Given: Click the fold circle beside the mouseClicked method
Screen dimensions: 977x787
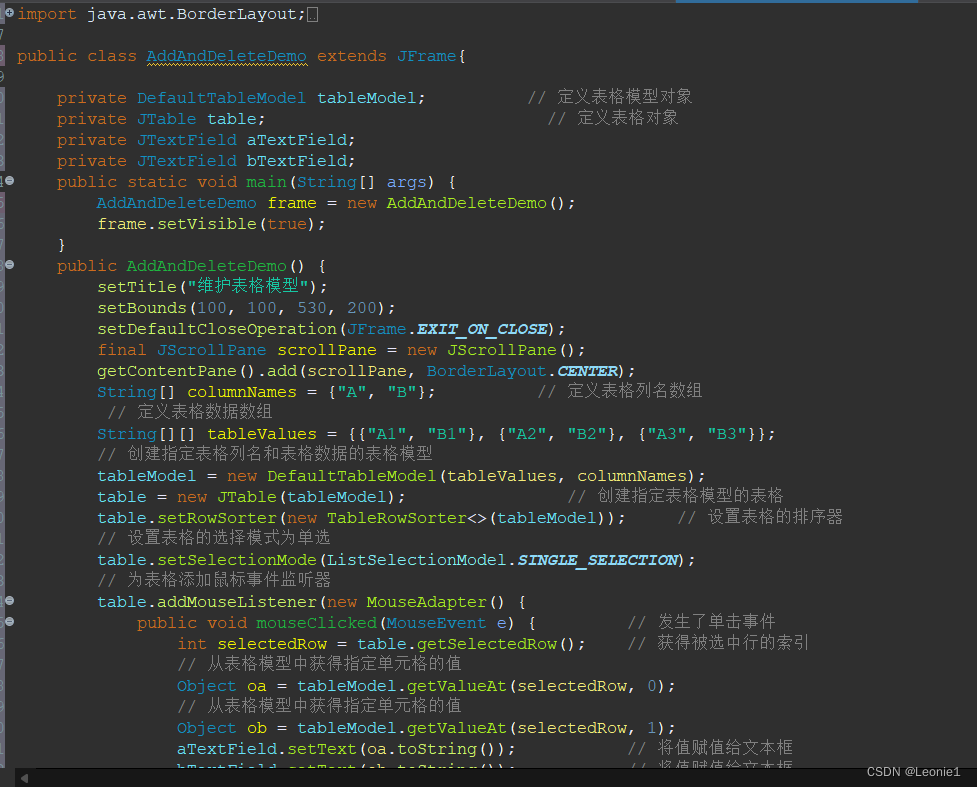Looking at the screenshot, I should click(8, 622).
